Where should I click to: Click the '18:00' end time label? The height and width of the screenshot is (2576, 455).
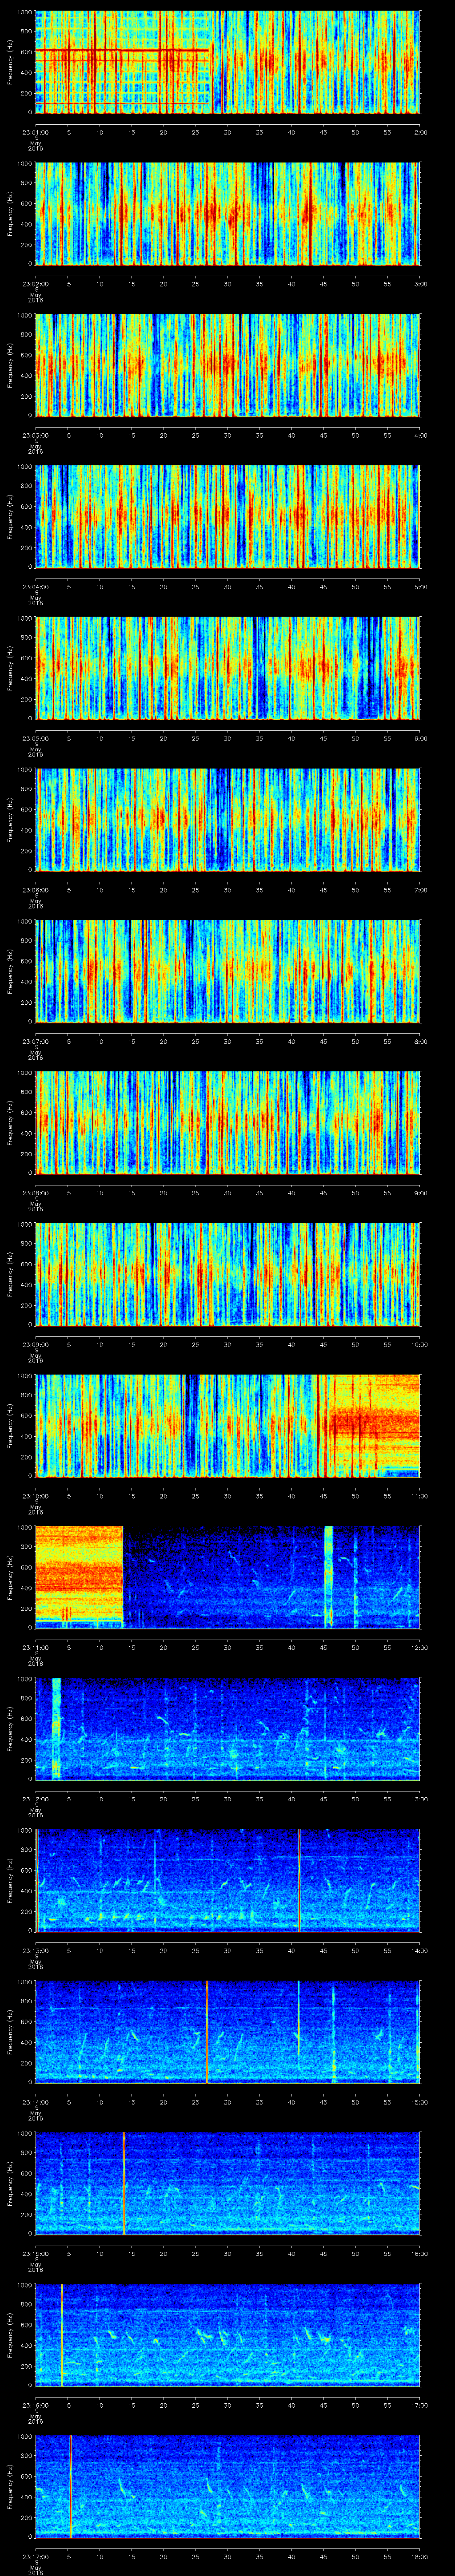point(419,2556)
